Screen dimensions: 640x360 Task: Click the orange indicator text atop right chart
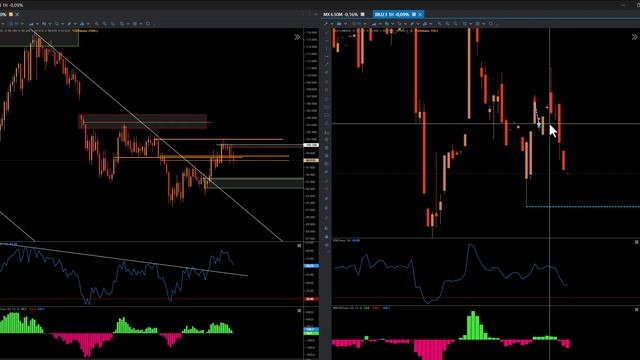428,31
